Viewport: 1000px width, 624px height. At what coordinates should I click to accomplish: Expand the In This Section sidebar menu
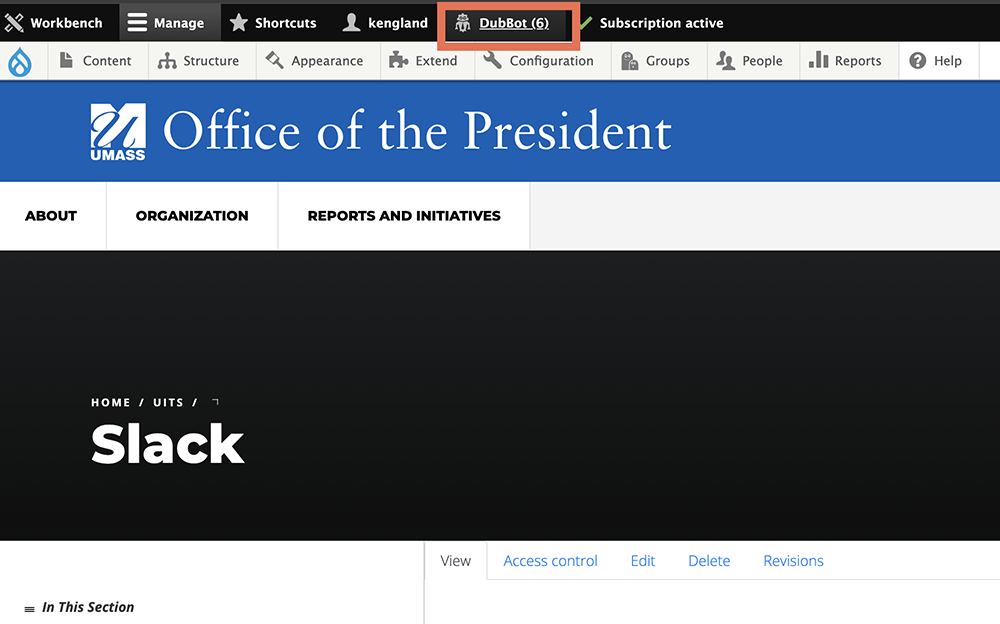click(x=85, y=607)
